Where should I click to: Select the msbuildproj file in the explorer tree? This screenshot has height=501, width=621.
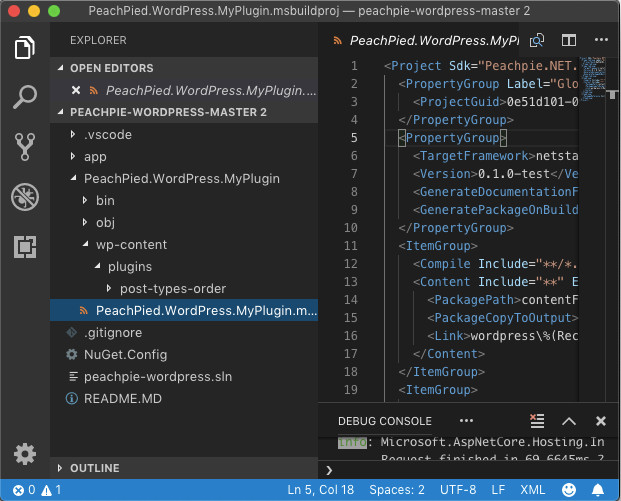(x=184, y=310)
